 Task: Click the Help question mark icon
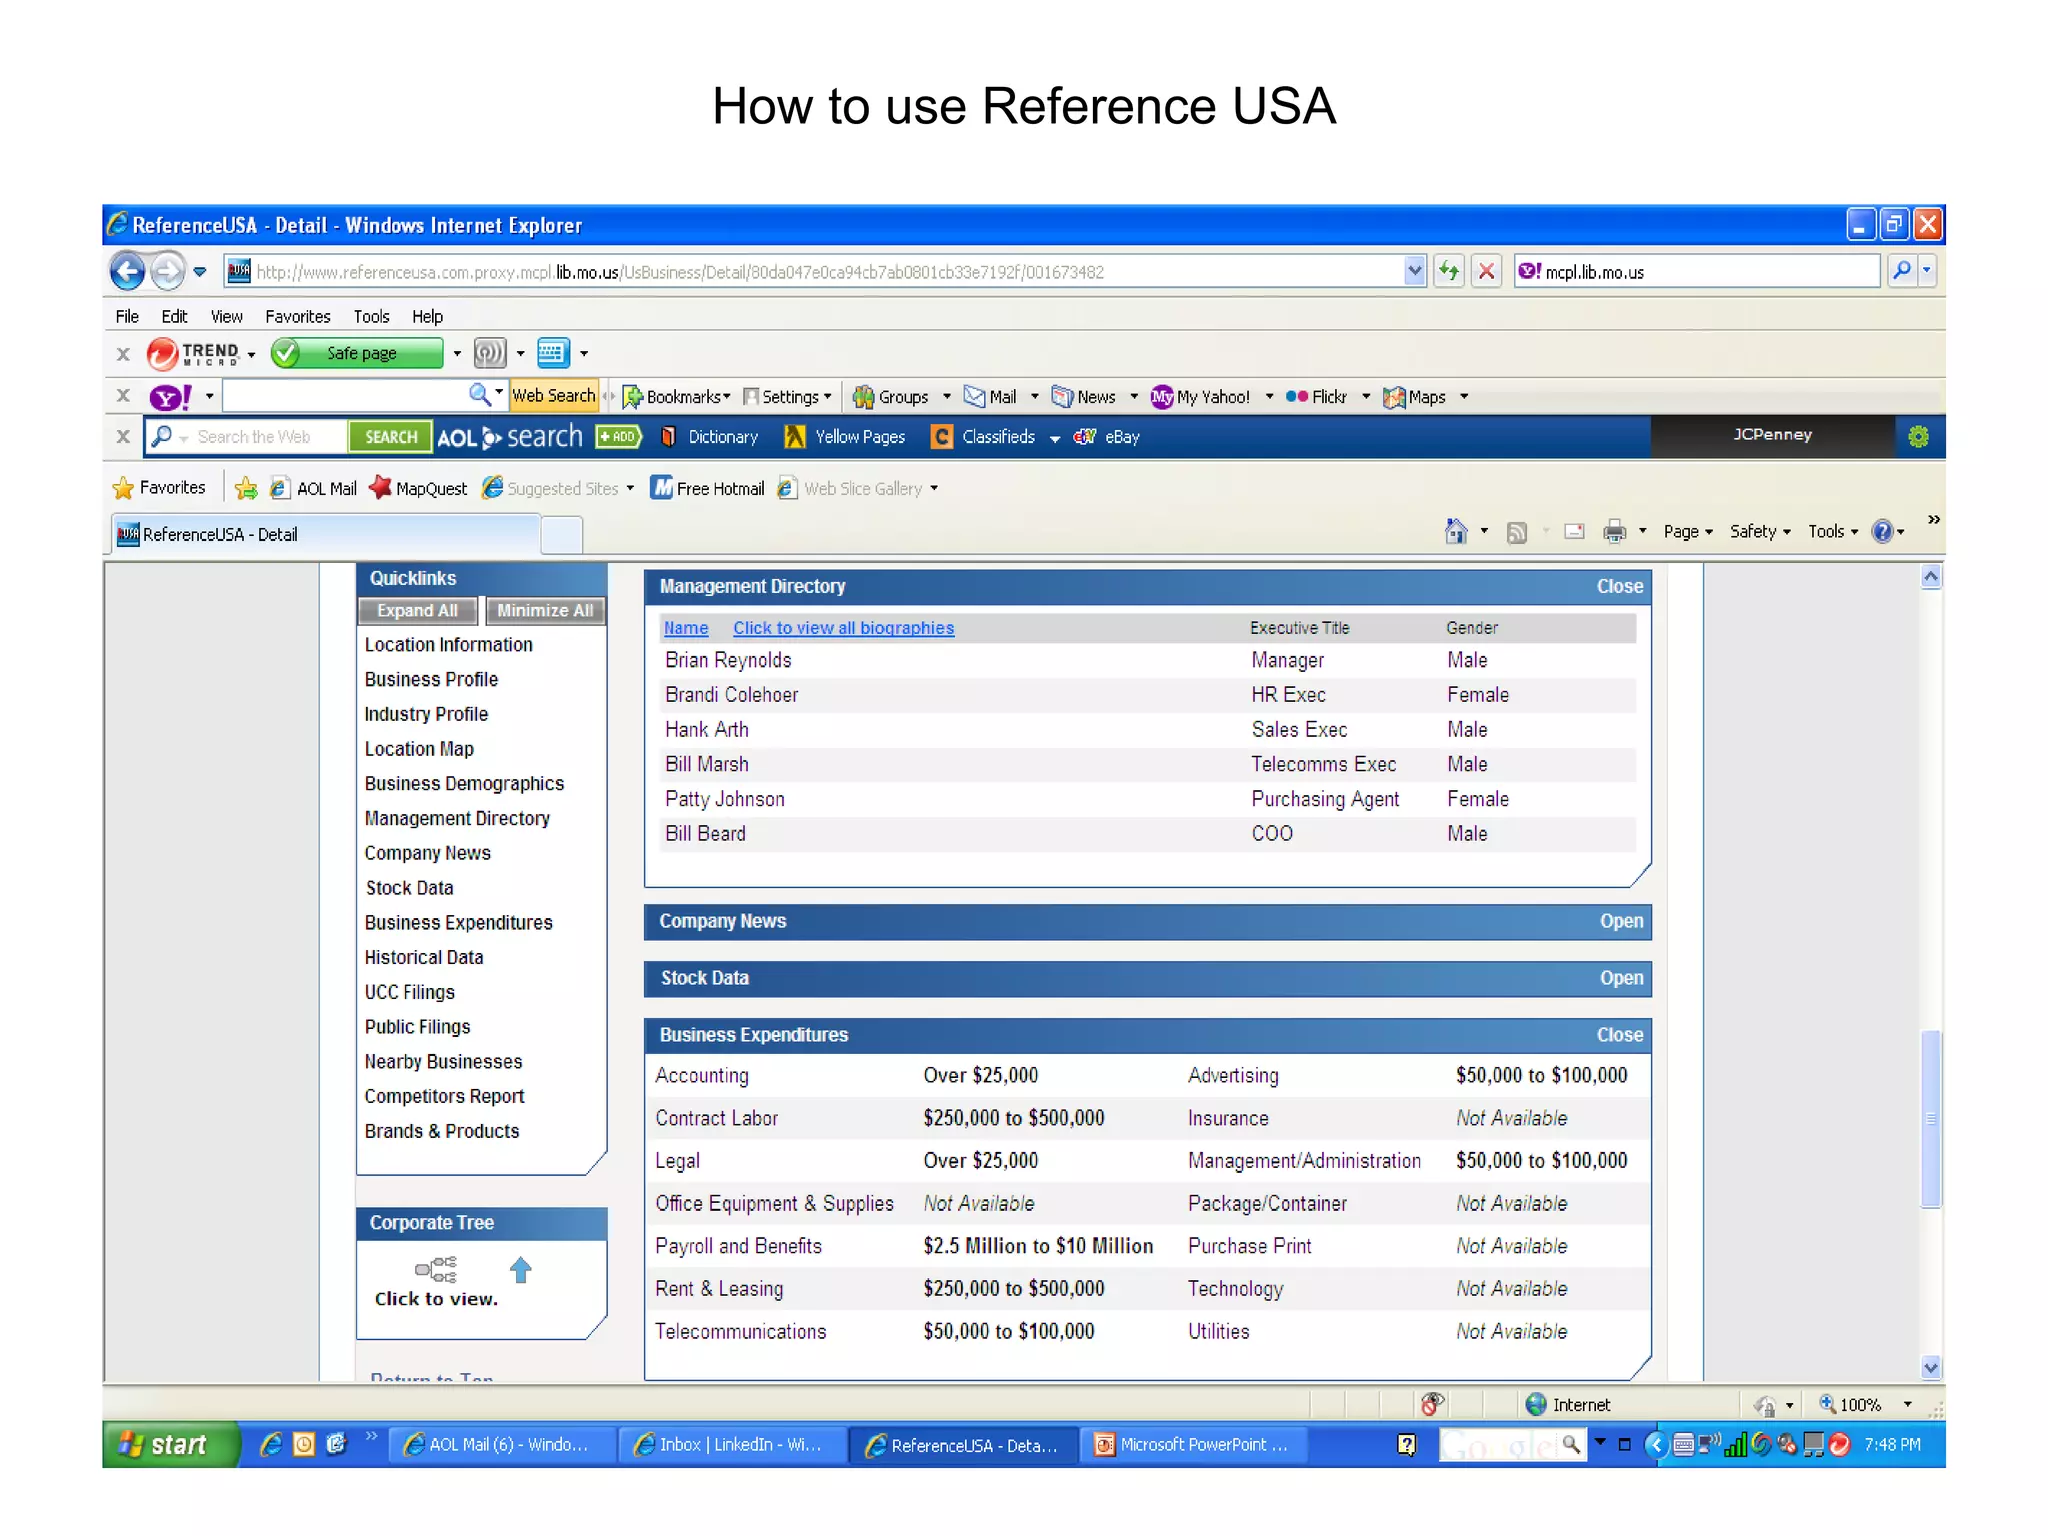coord(1882,531)
